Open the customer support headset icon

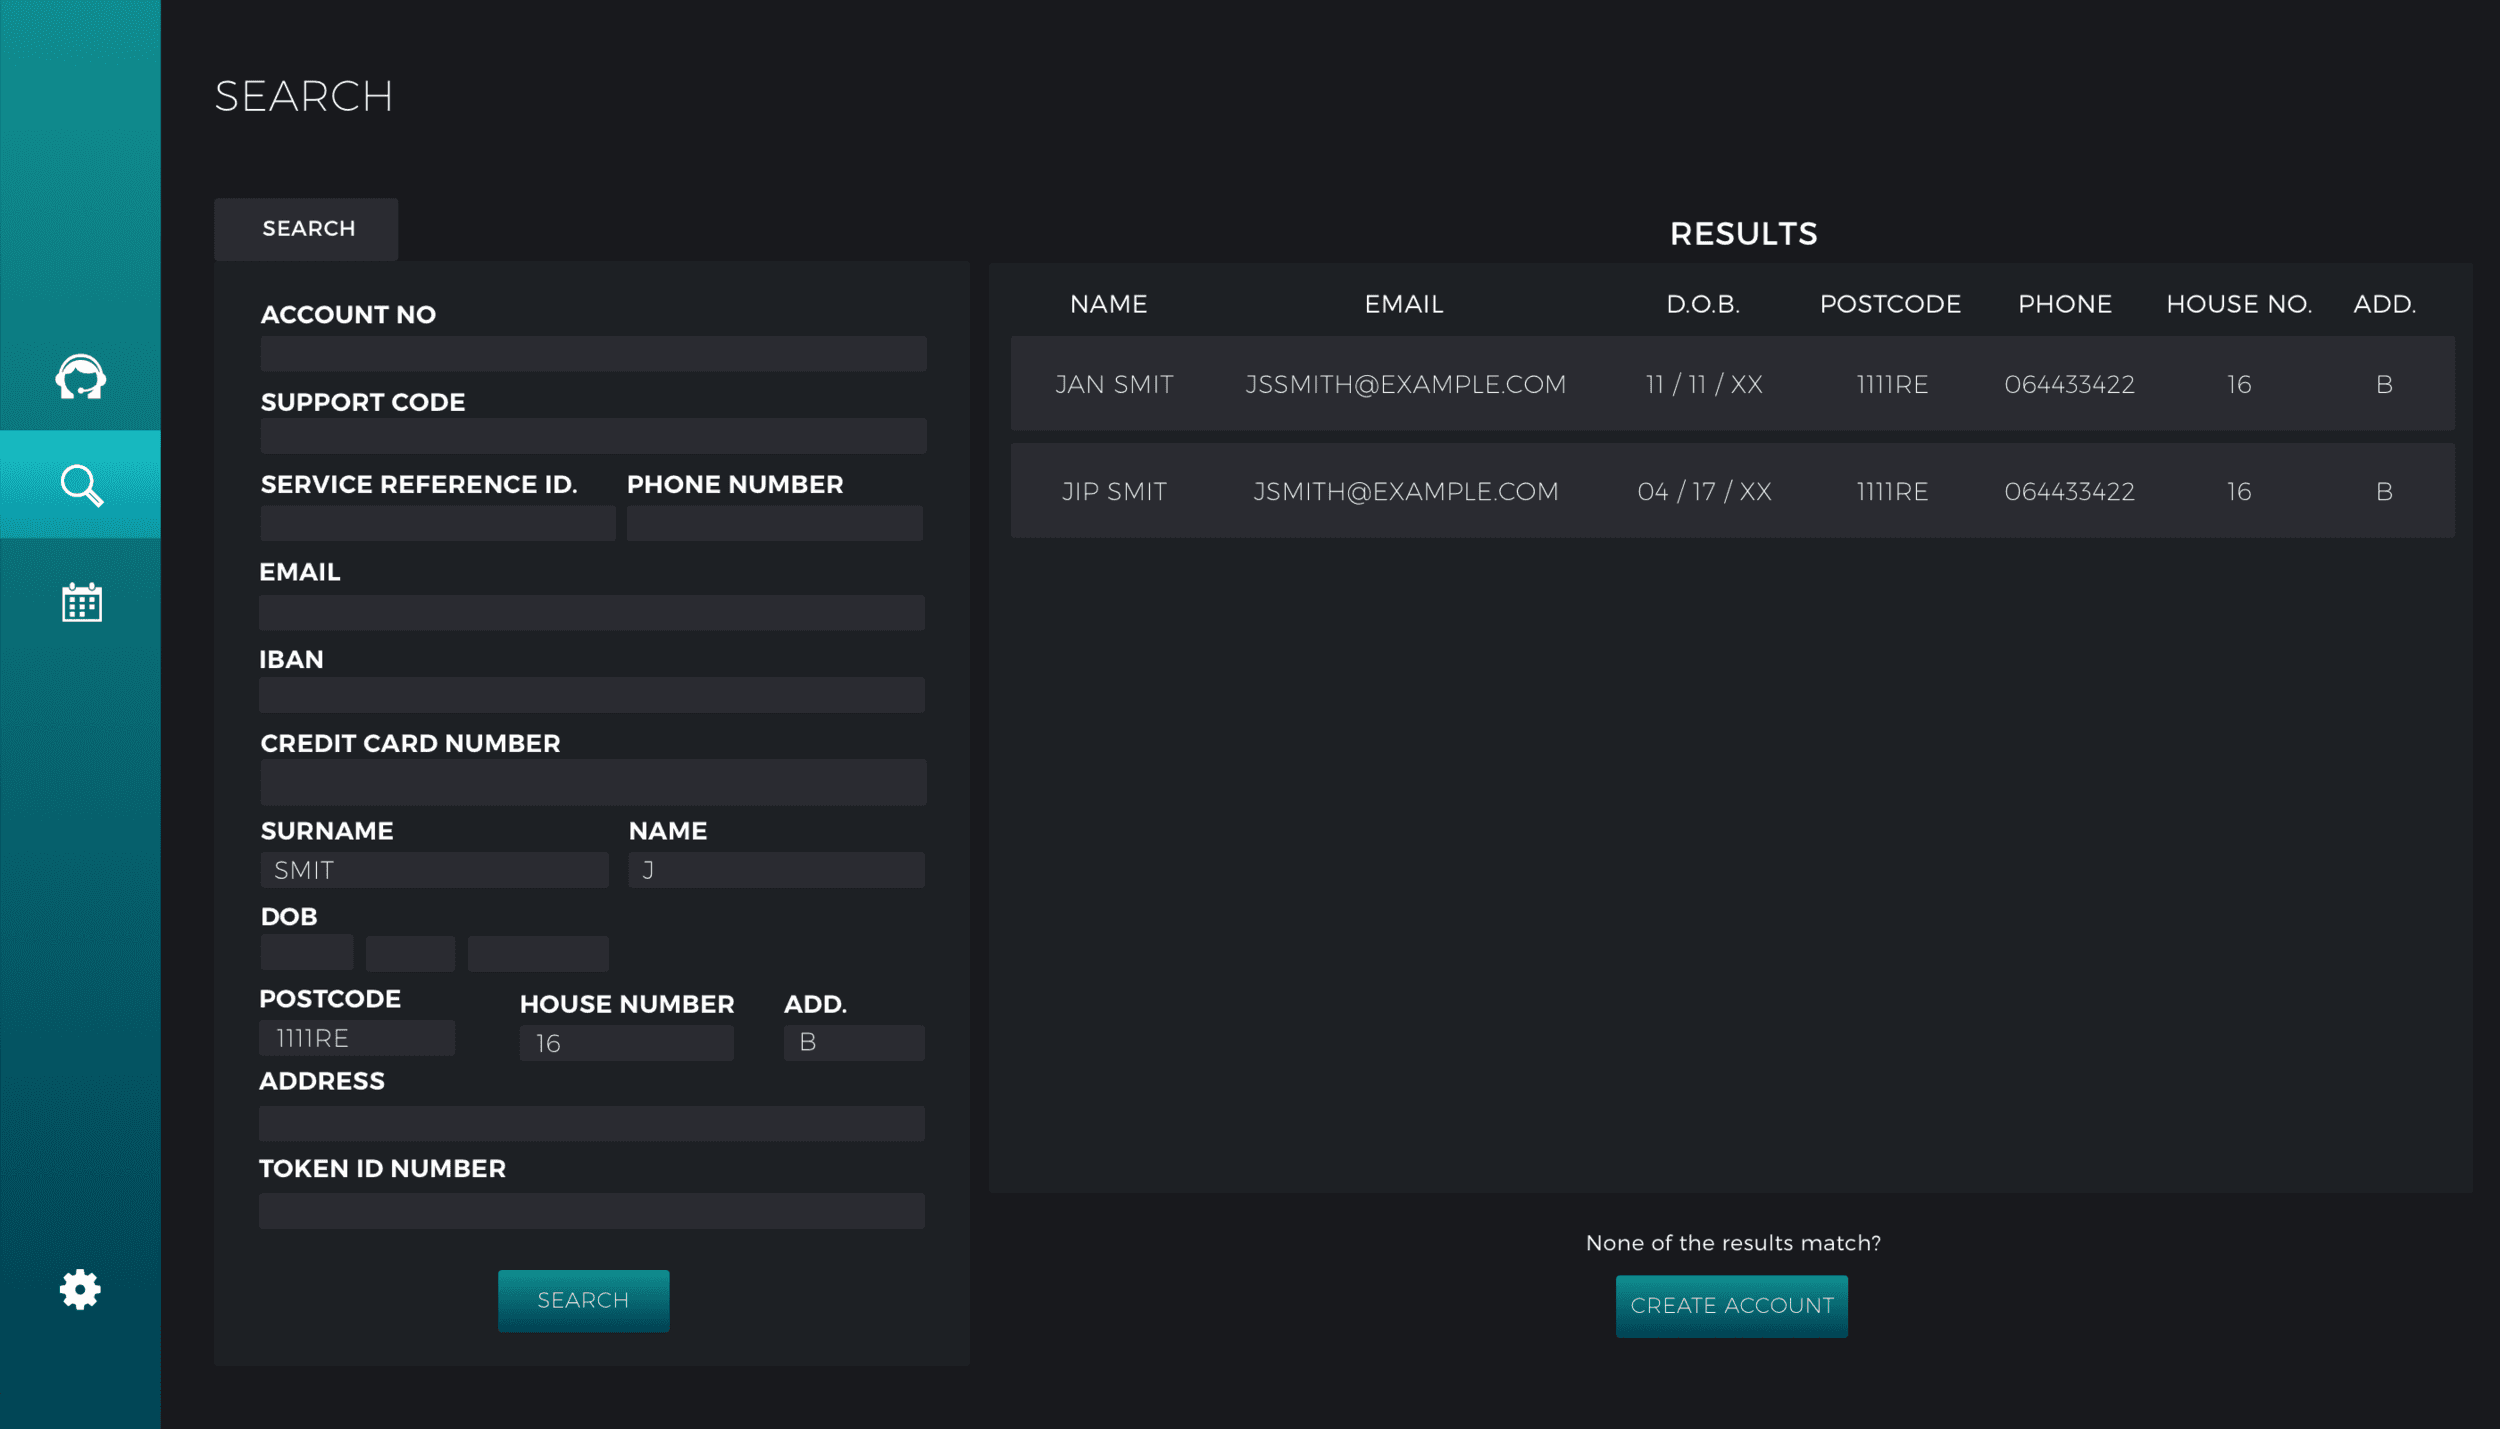click(x=80, y=377)
